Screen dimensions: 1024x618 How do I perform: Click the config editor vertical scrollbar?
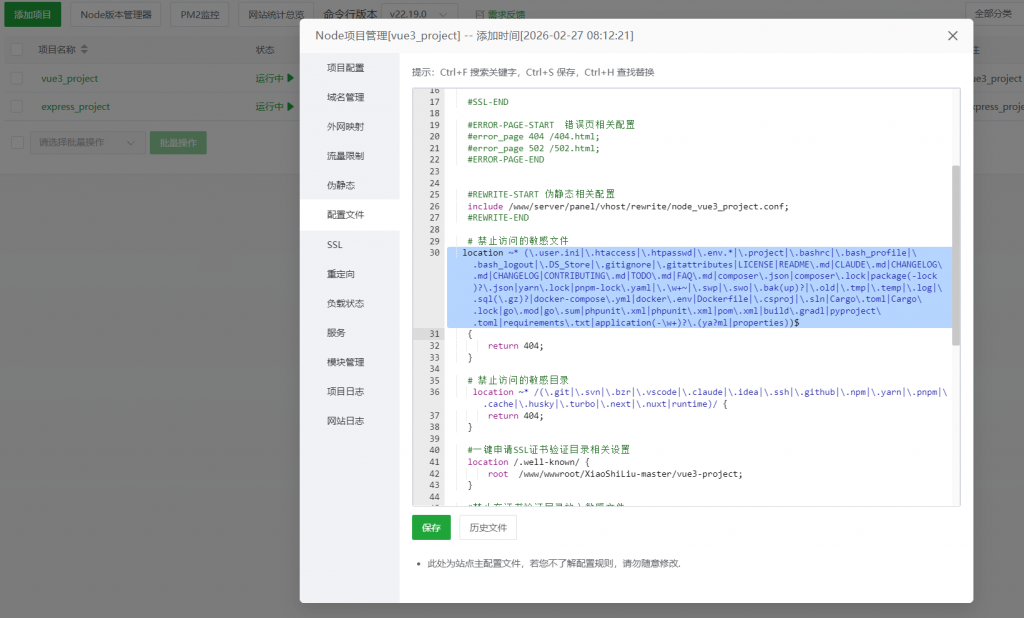coord(955,255)
